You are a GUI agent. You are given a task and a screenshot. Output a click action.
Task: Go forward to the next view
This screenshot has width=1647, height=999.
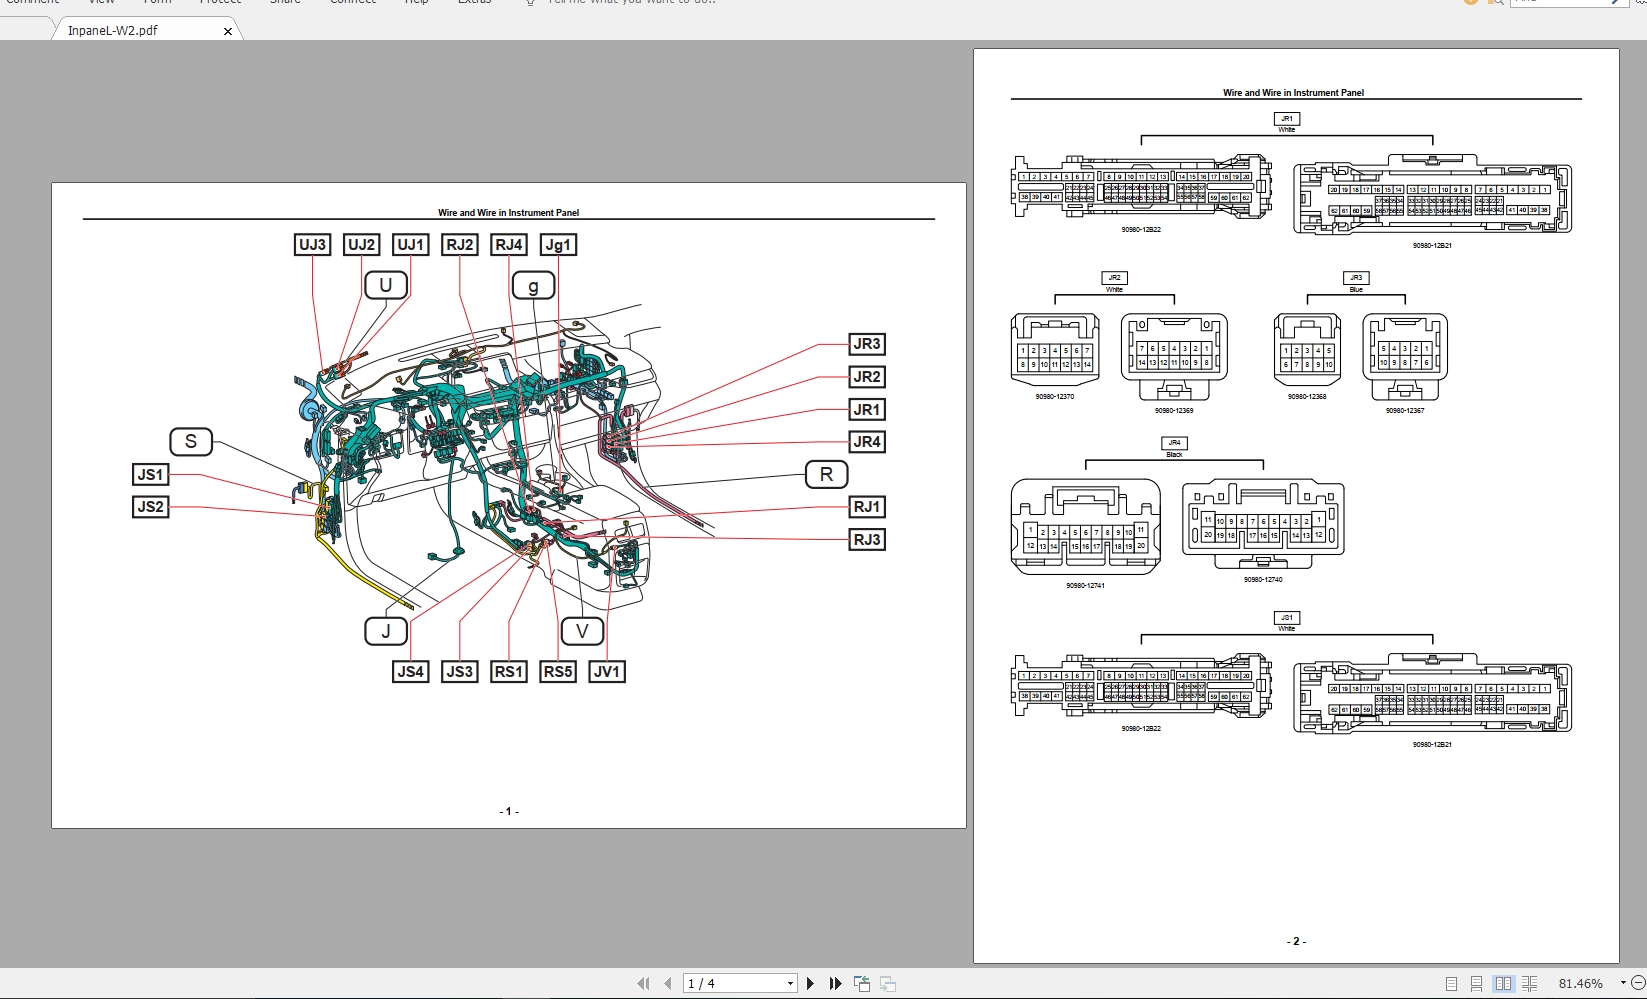[x=887, y=983]
